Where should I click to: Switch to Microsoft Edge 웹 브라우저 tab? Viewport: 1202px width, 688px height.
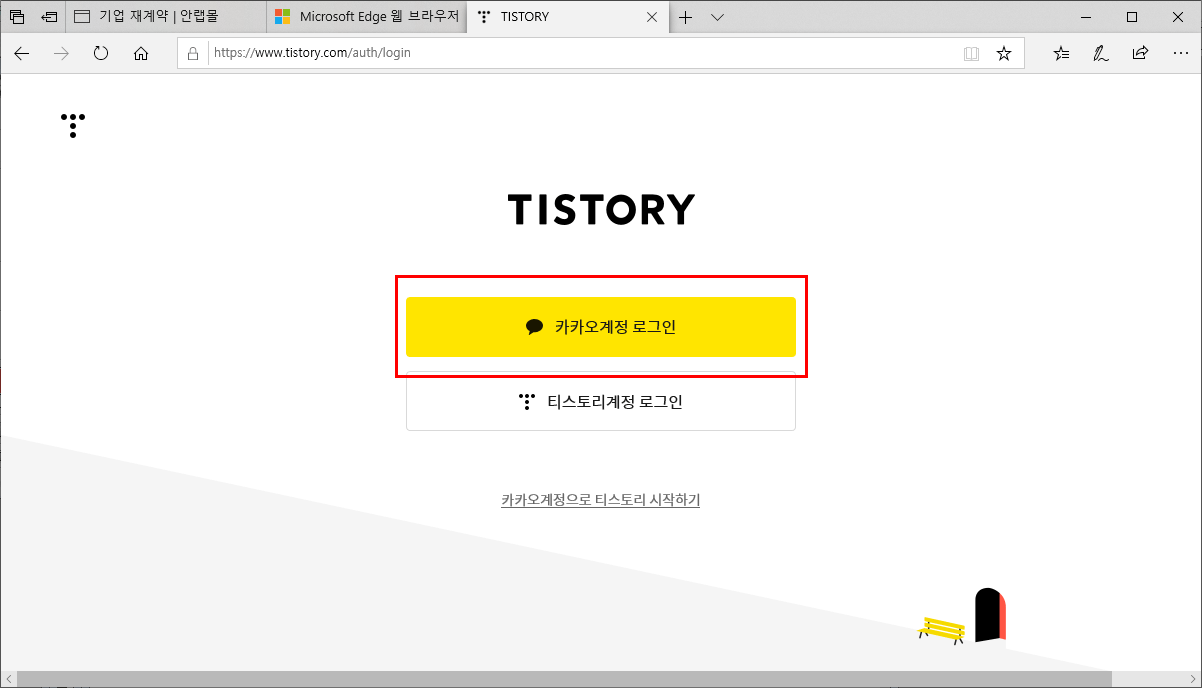367,17
